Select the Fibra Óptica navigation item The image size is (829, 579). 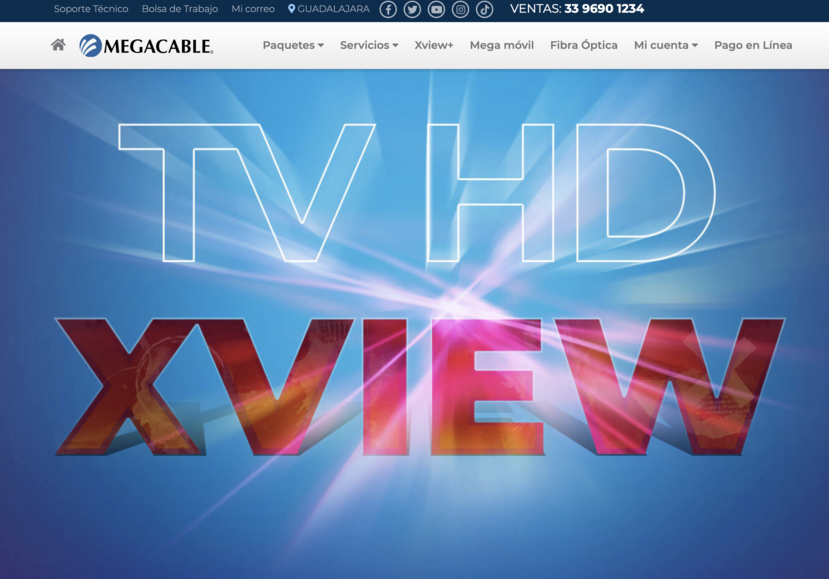click(x=582, y=45)
